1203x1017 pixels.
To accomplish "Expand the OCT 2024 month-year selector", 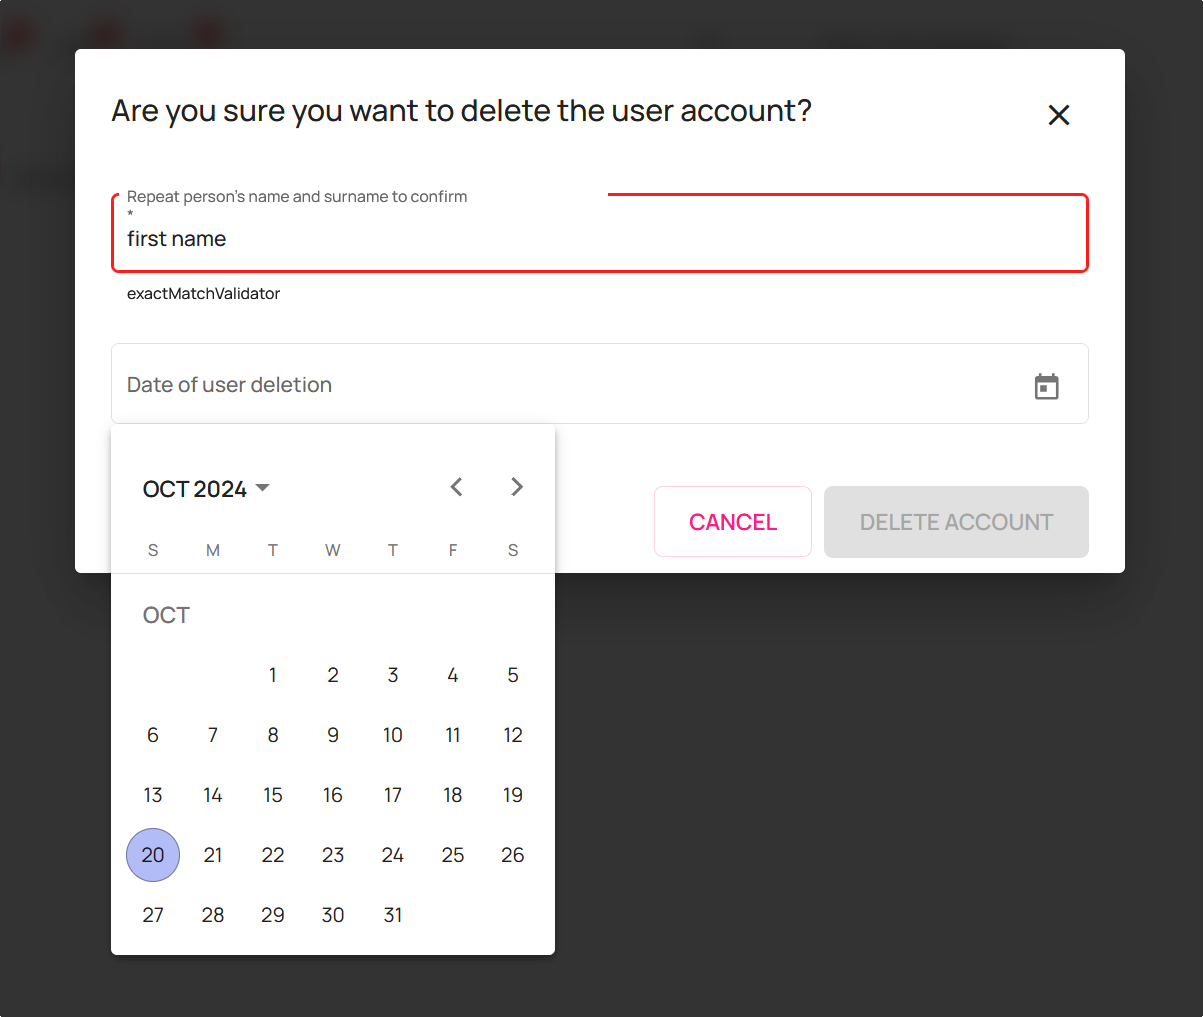I will (207, 489).
